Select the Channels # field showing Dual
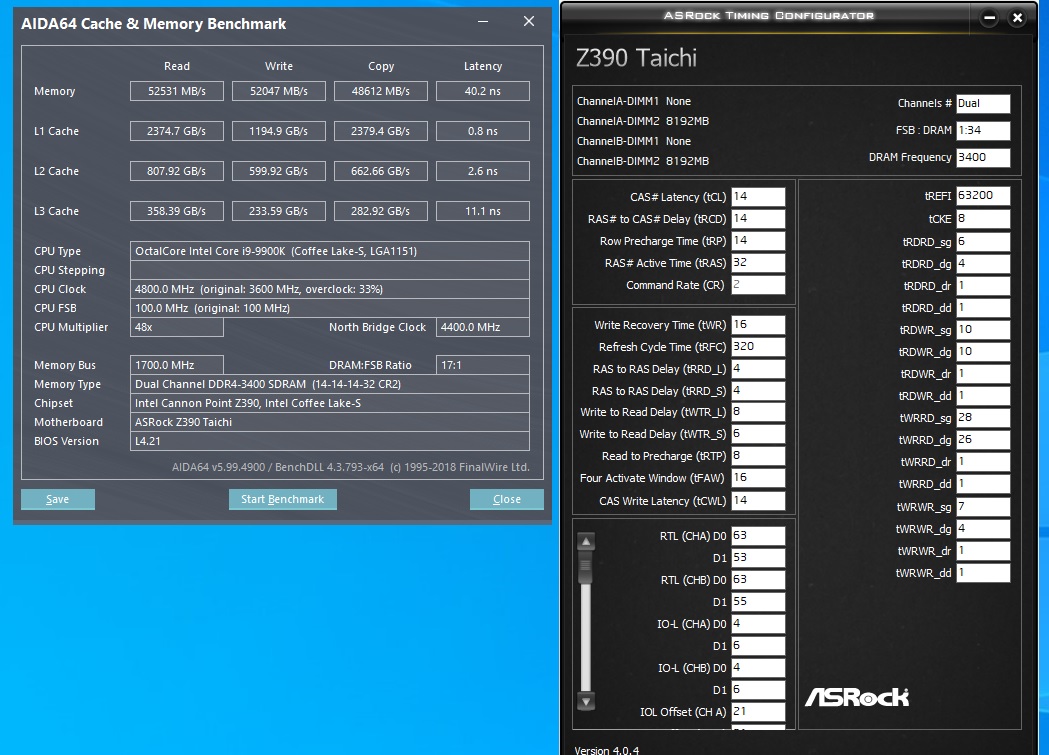Image resolution: width=1049 pixels, height=755 pixels. coord(983,104)
